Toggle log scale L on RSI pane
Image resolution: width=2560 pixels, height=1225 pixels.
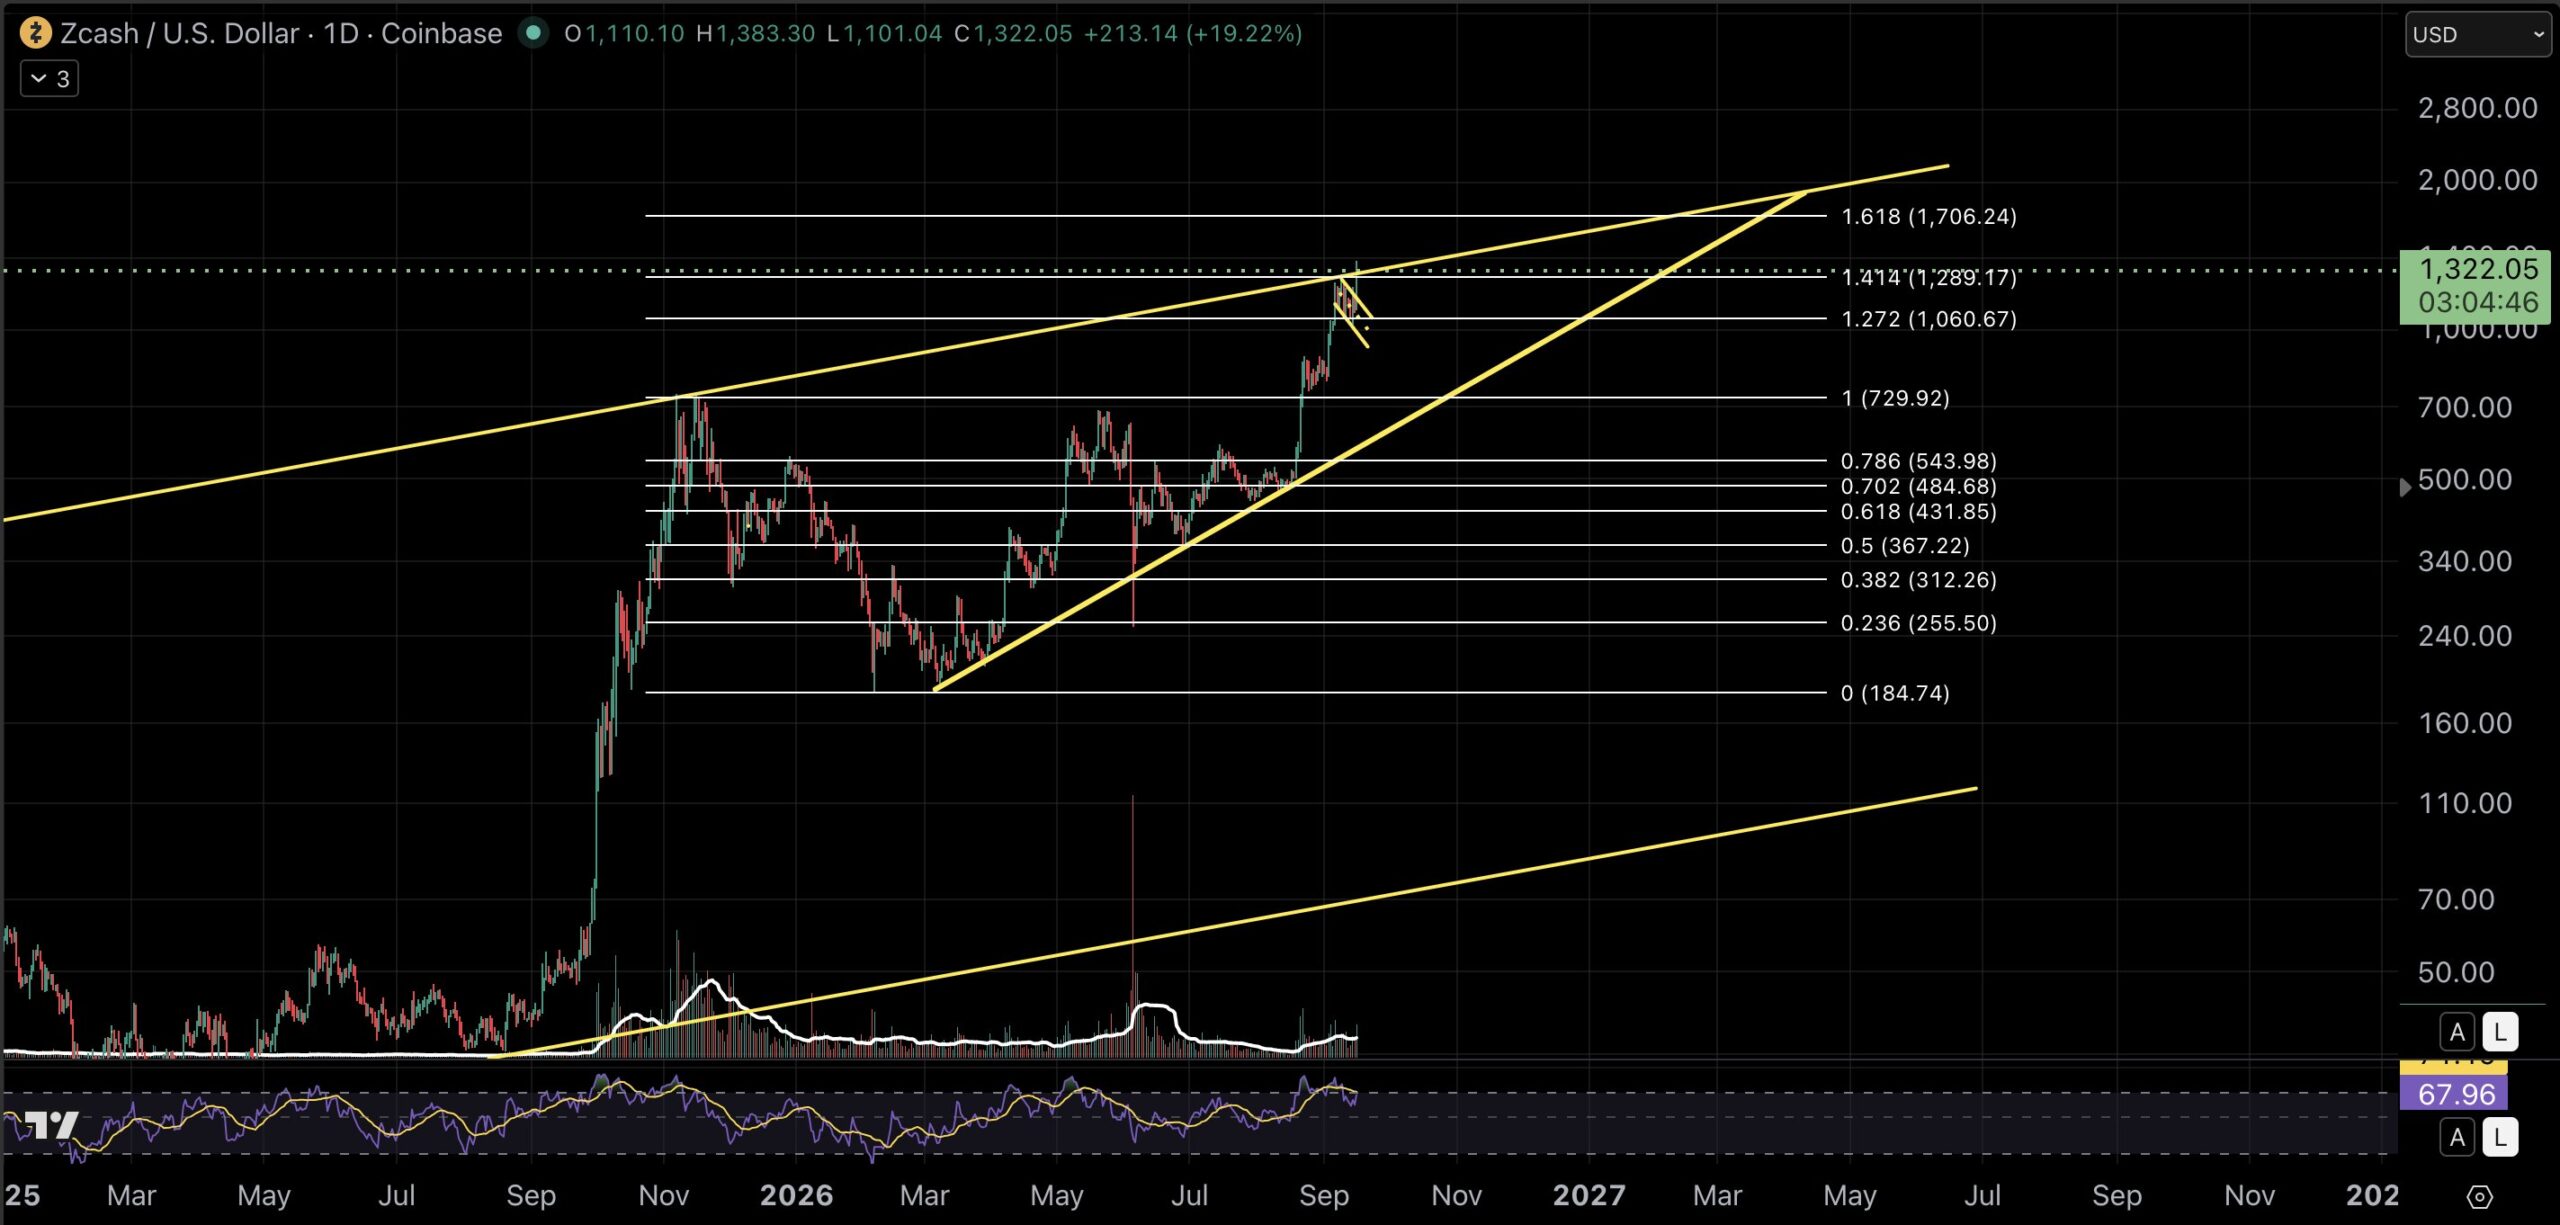pyautogui.click(x=2500, y=1137)
